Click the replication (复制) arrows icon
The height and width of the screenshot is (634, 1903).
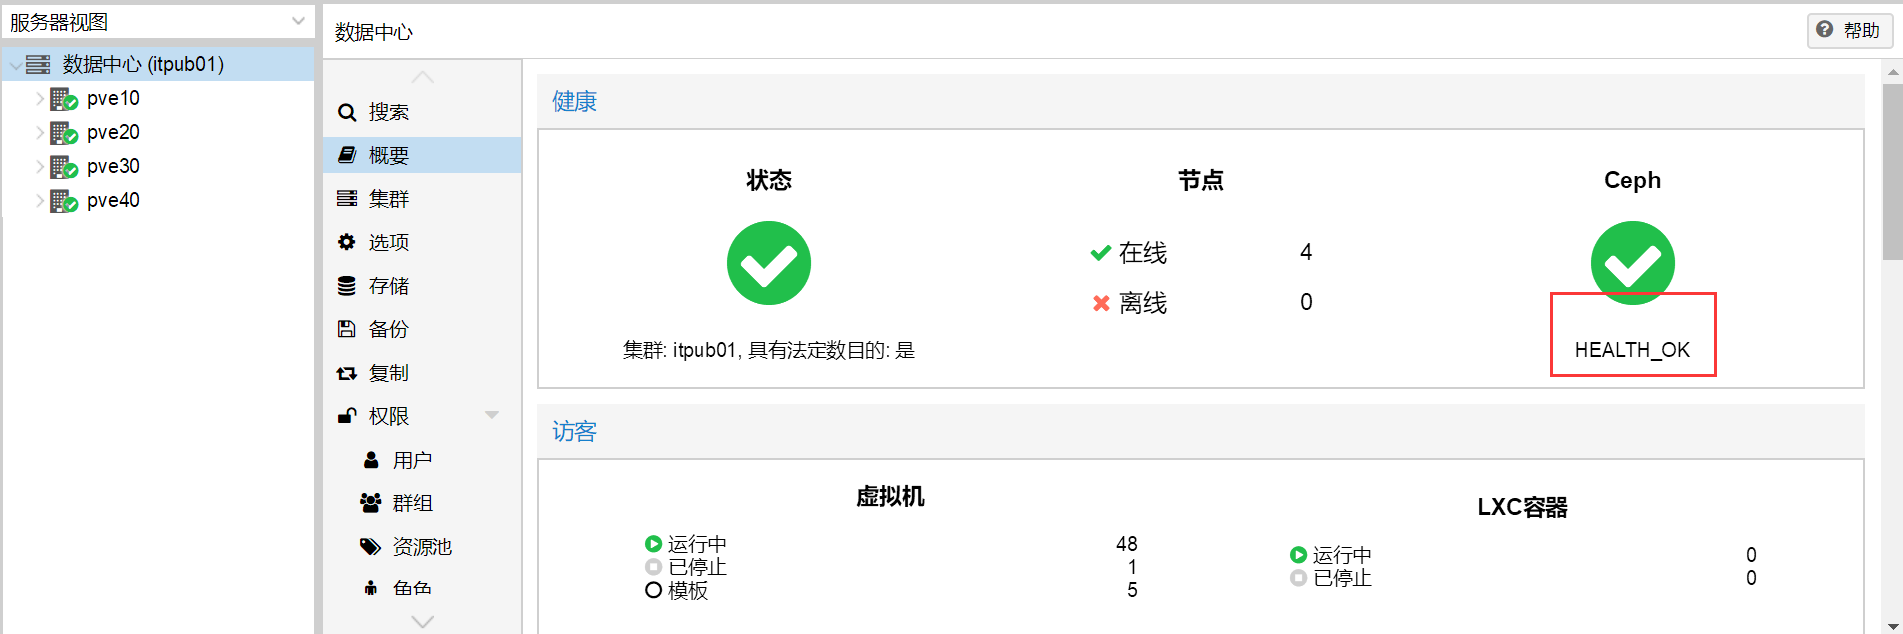tap(347, 373)
